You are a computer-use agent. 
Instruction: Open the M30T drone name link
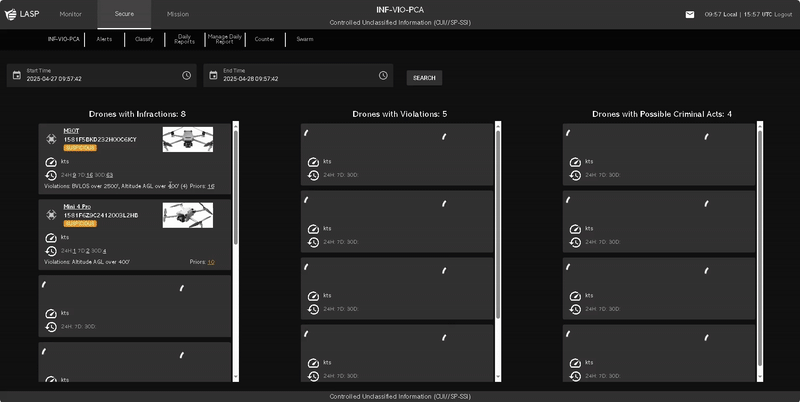[x=71, y=131]
